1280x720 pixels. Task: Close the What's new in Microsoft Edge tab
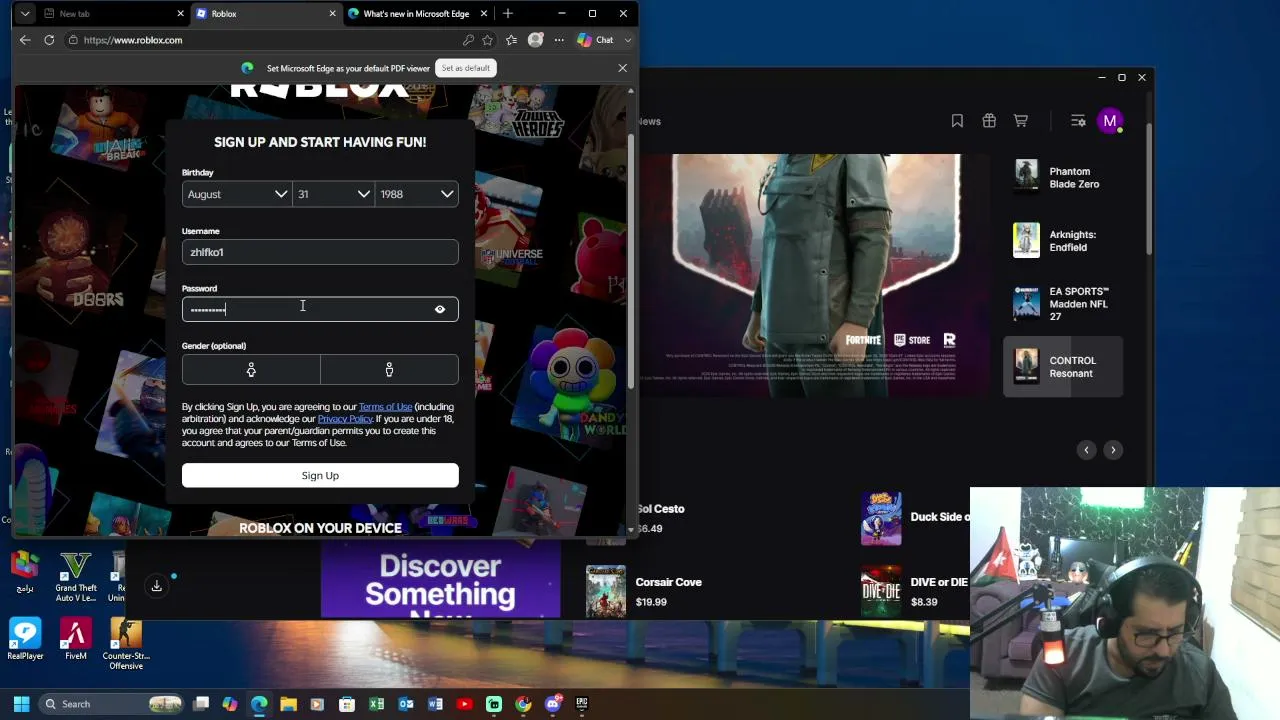coord(484,14)
